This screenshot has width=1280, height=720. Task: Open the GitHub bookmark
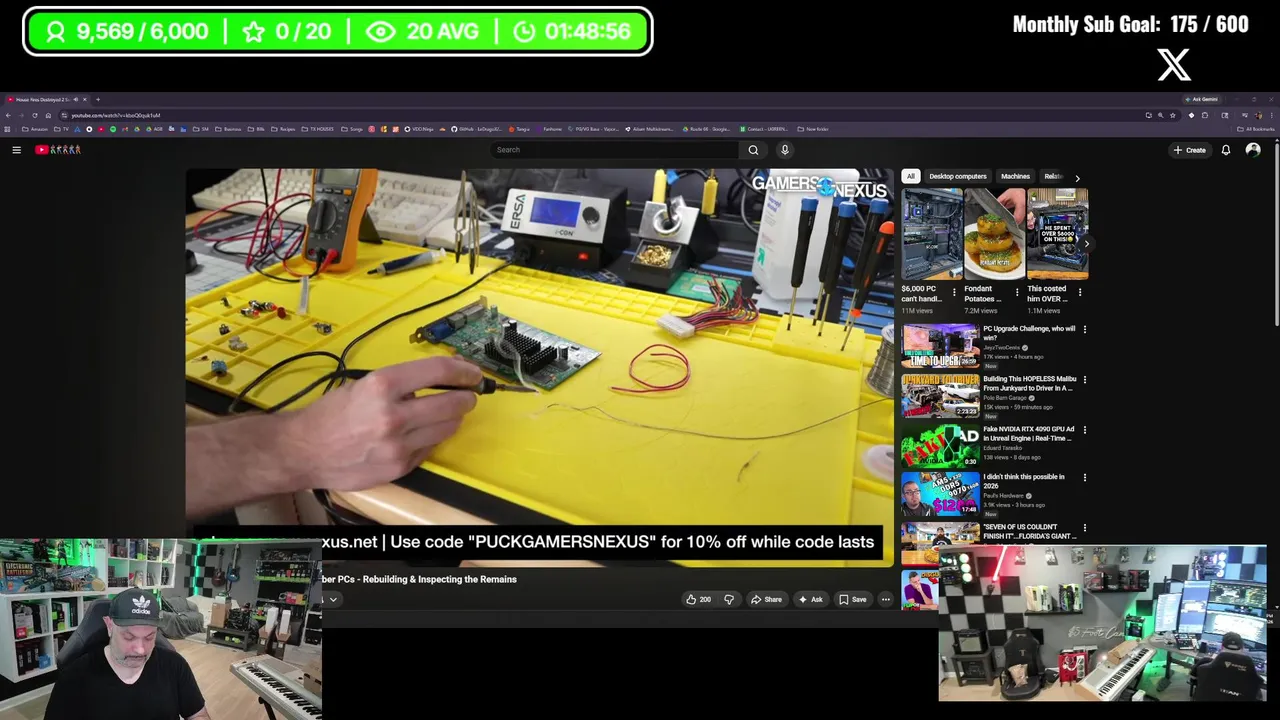coord(476,129)
